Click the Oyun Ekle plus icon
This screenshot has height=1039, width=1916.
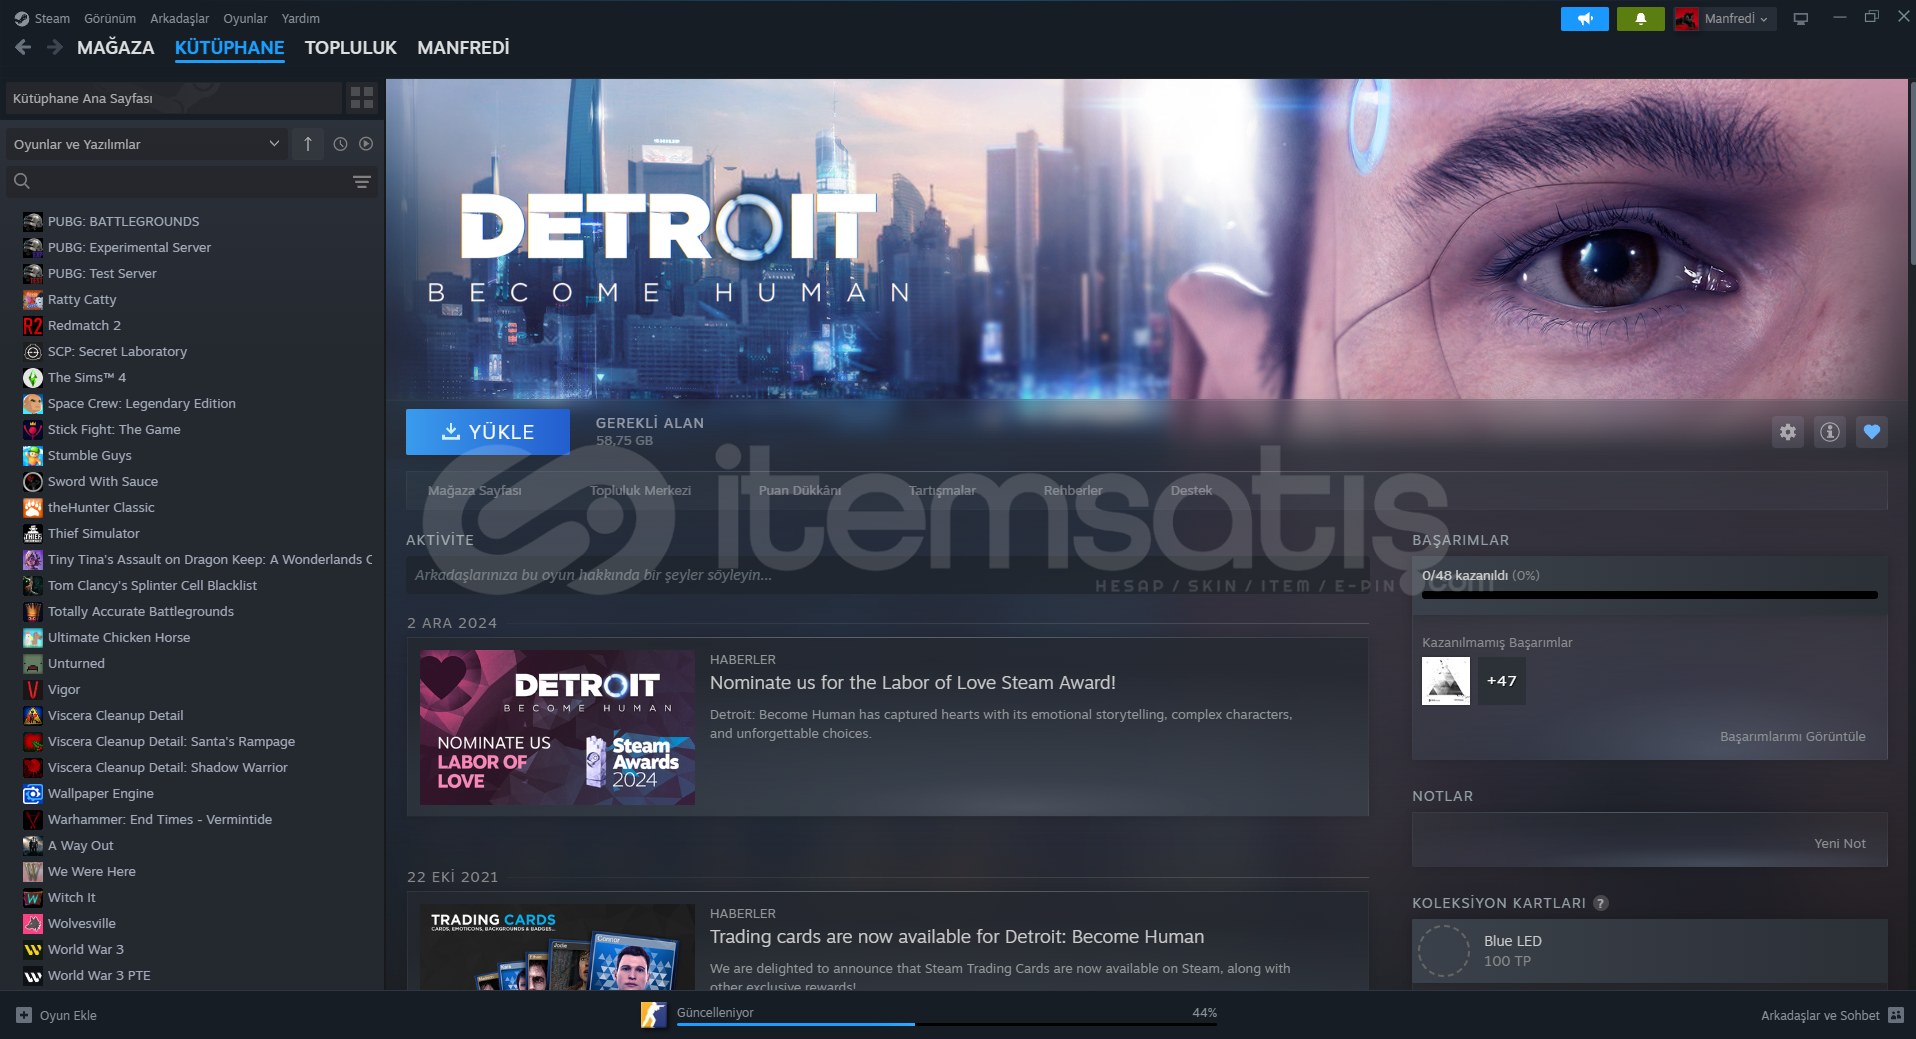point(24,1015)
